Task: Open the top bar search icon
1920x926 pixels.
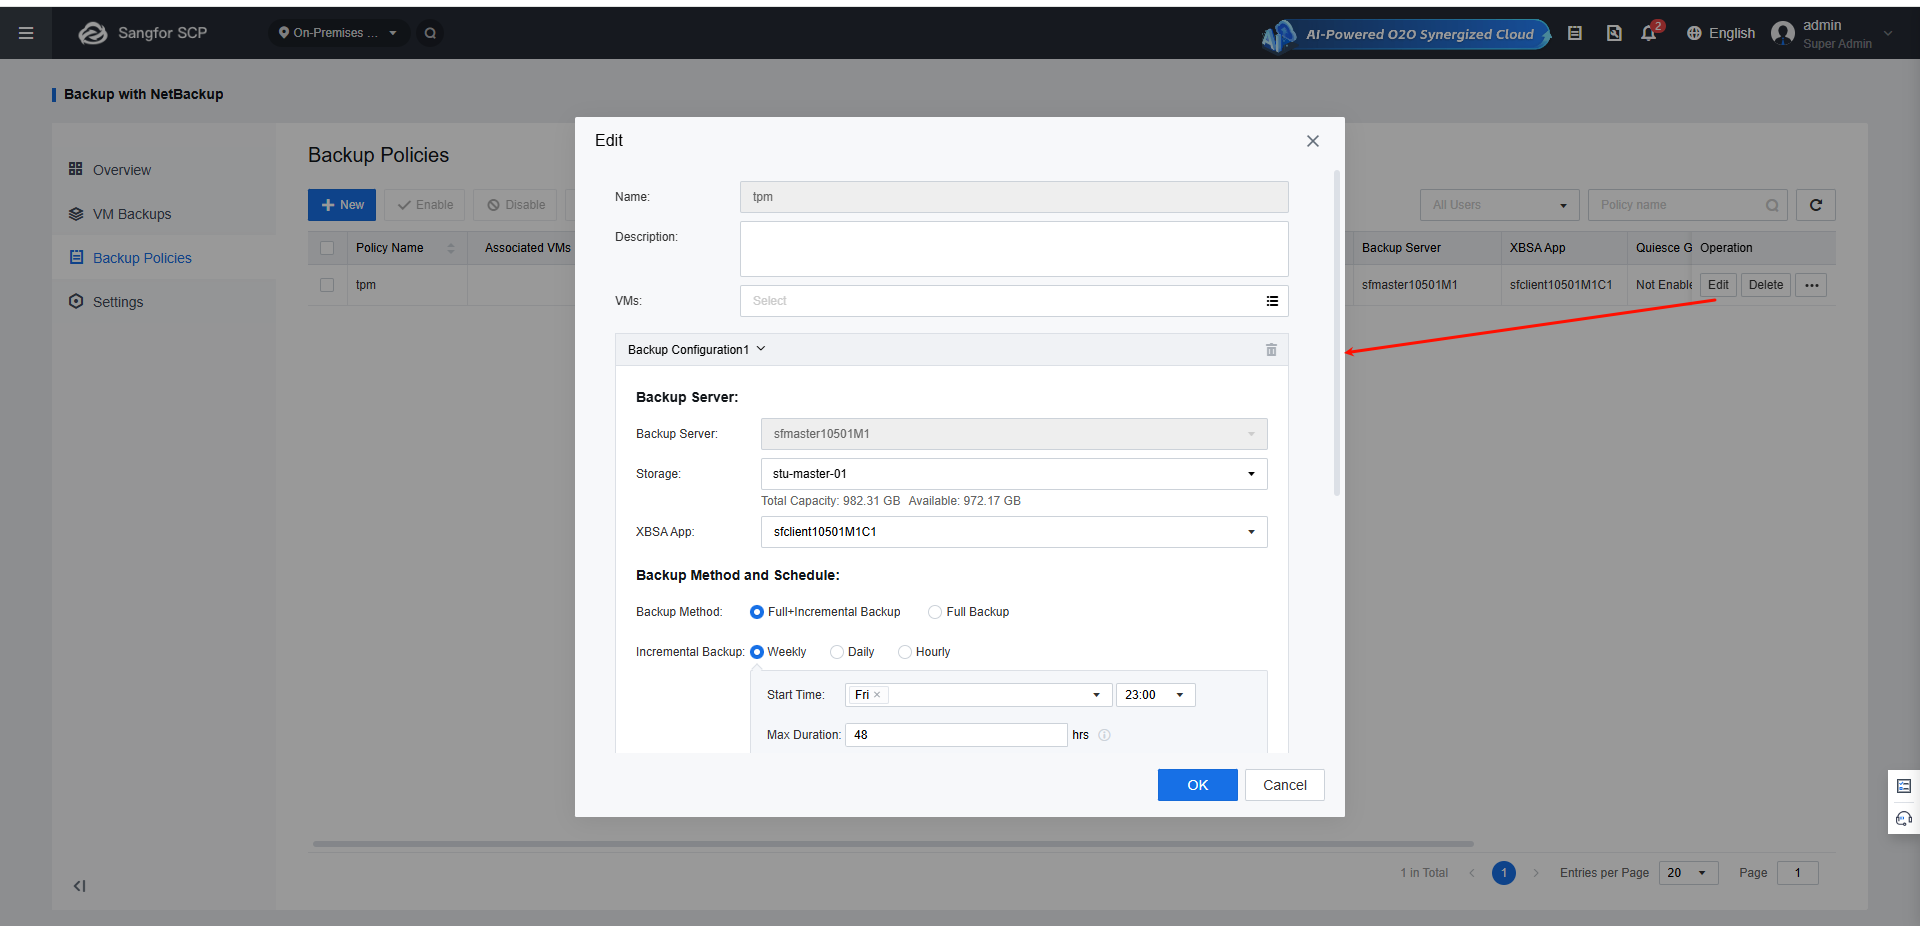Action: point(430,33)
